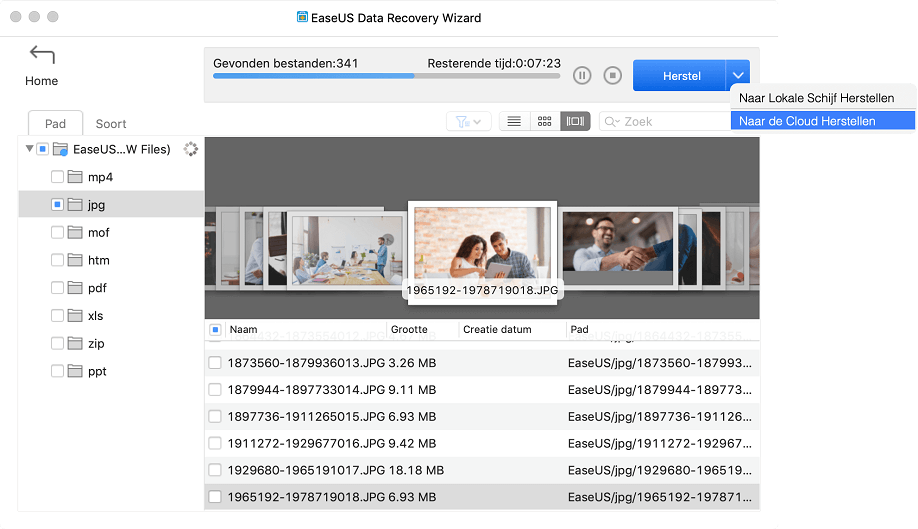Toggle the EaseUS root folder checkbox
The width and height of the screenshot is (918, 529).
(43, 149)
